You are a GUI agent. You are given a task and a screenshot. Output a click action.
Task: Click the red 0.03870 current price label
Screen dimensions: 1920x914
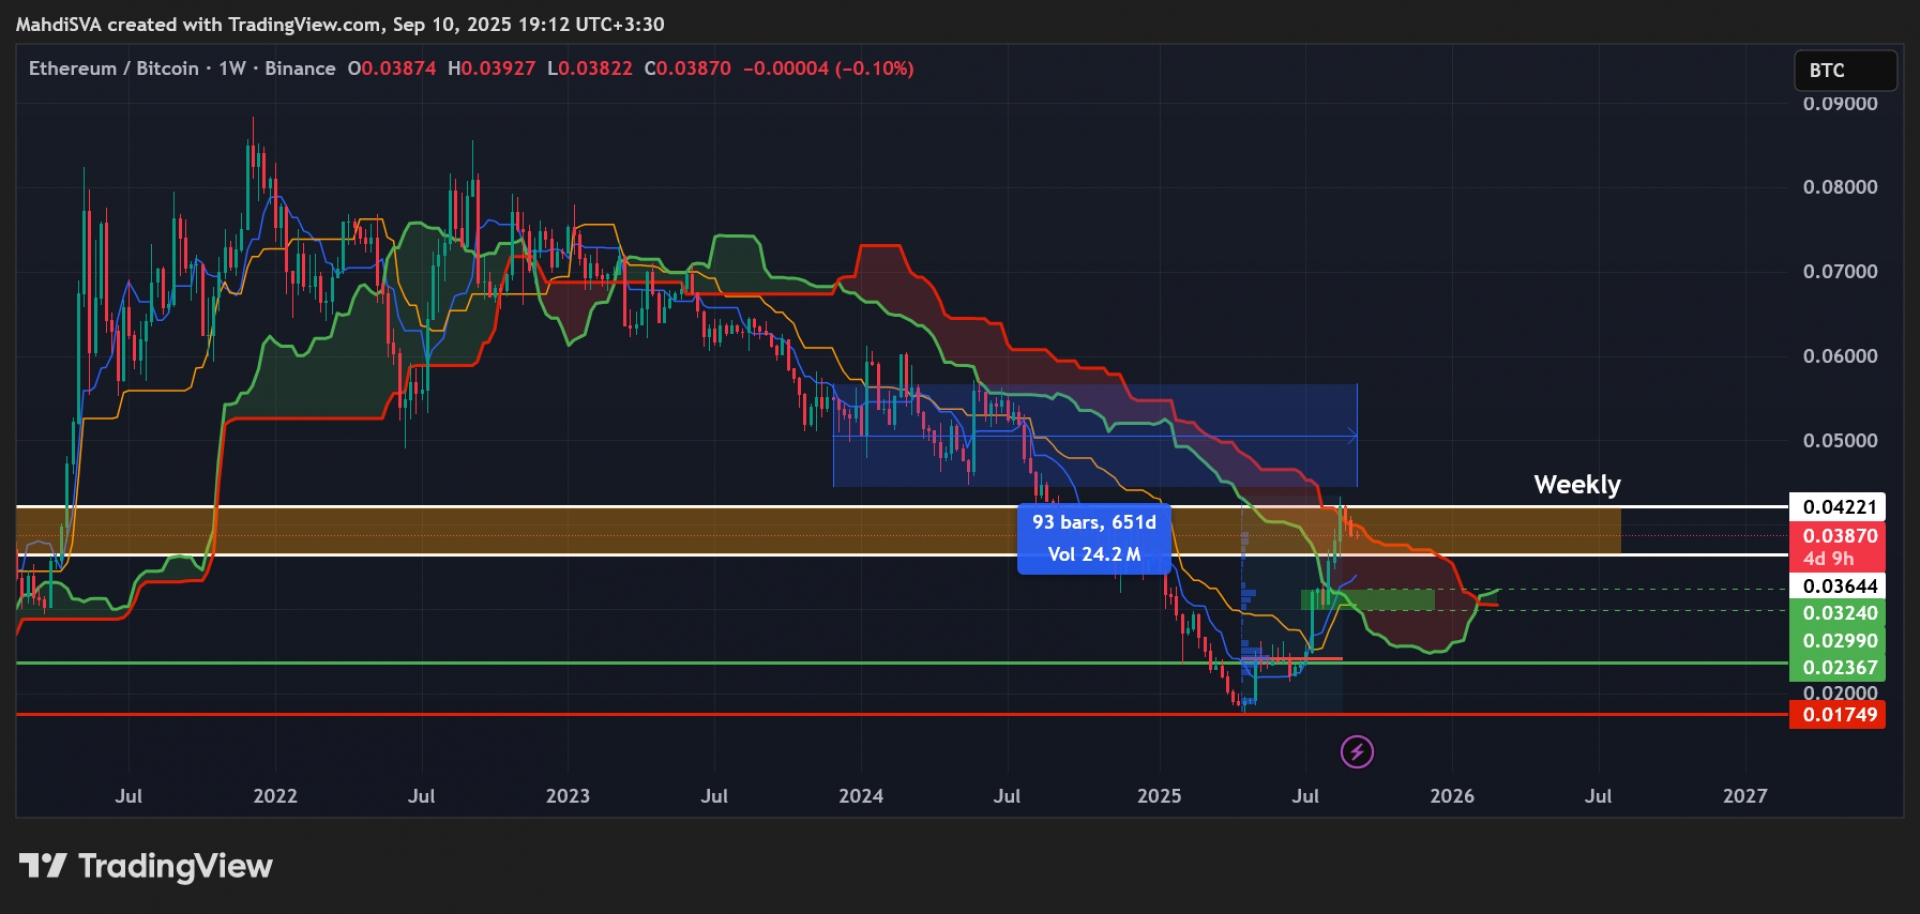[1839, 536]
